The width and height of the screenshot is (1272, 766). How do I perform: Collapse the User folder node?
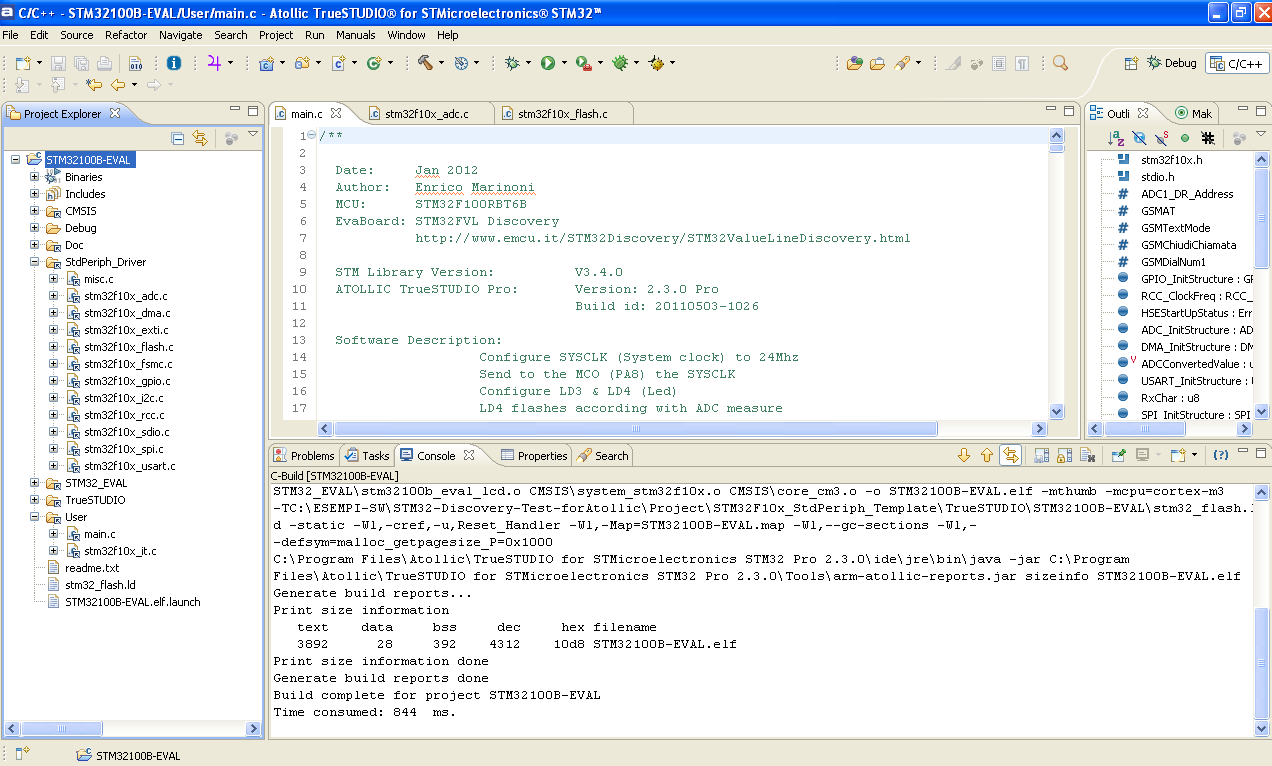click(35, 517)
